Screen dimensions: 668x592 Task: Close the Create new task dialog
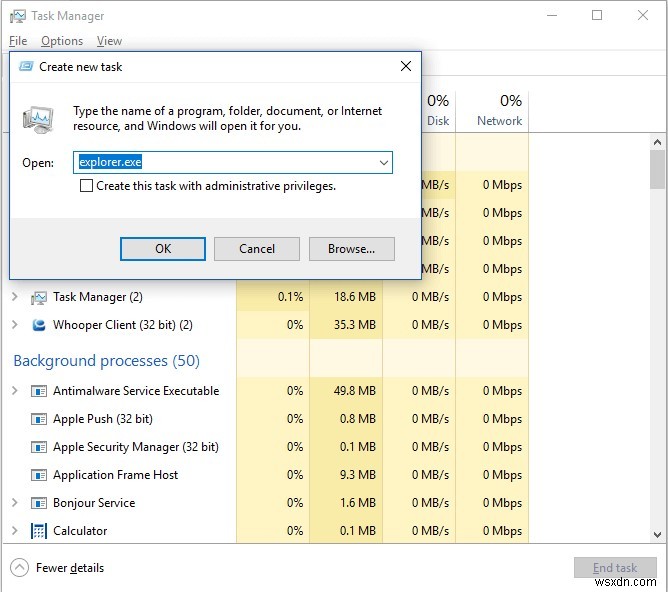(x=406, y=66)
